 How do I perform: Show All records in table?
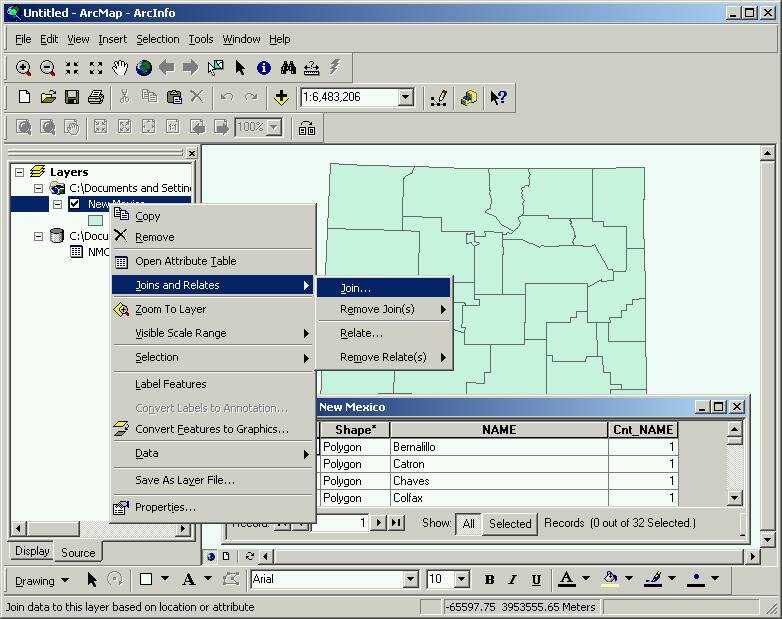point(468,524)
